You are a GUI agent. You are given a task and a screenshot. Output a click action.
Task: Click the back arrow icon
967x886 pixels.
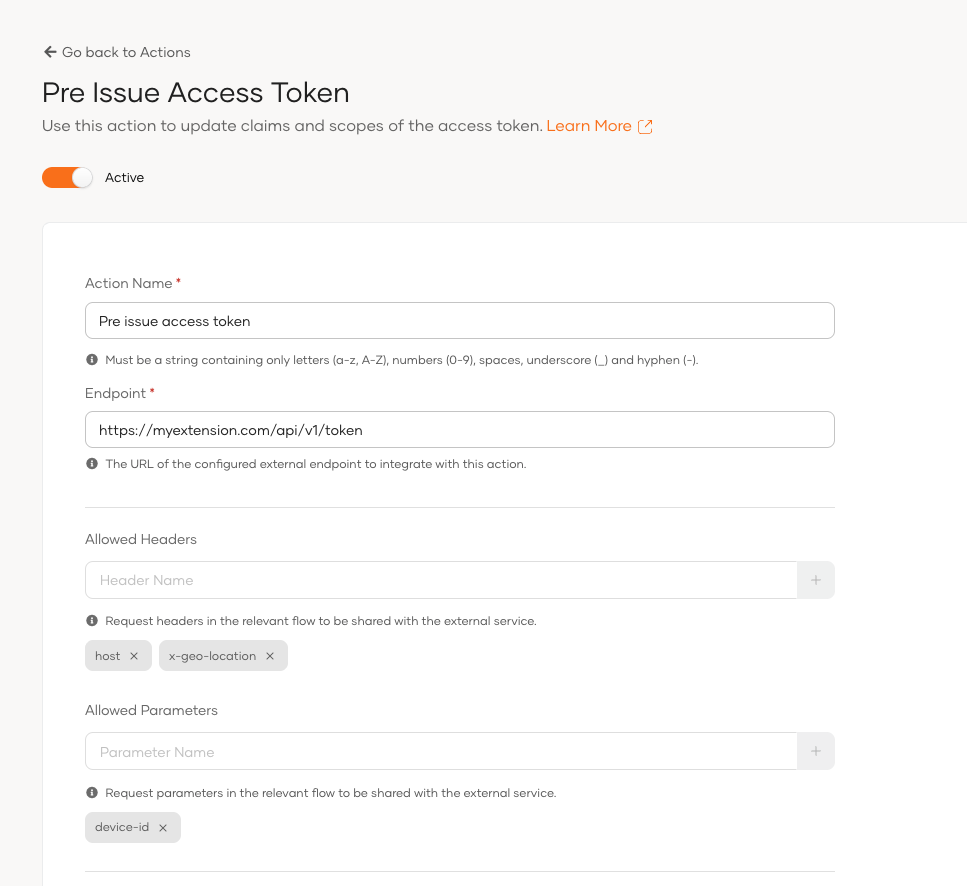point(48,52)
